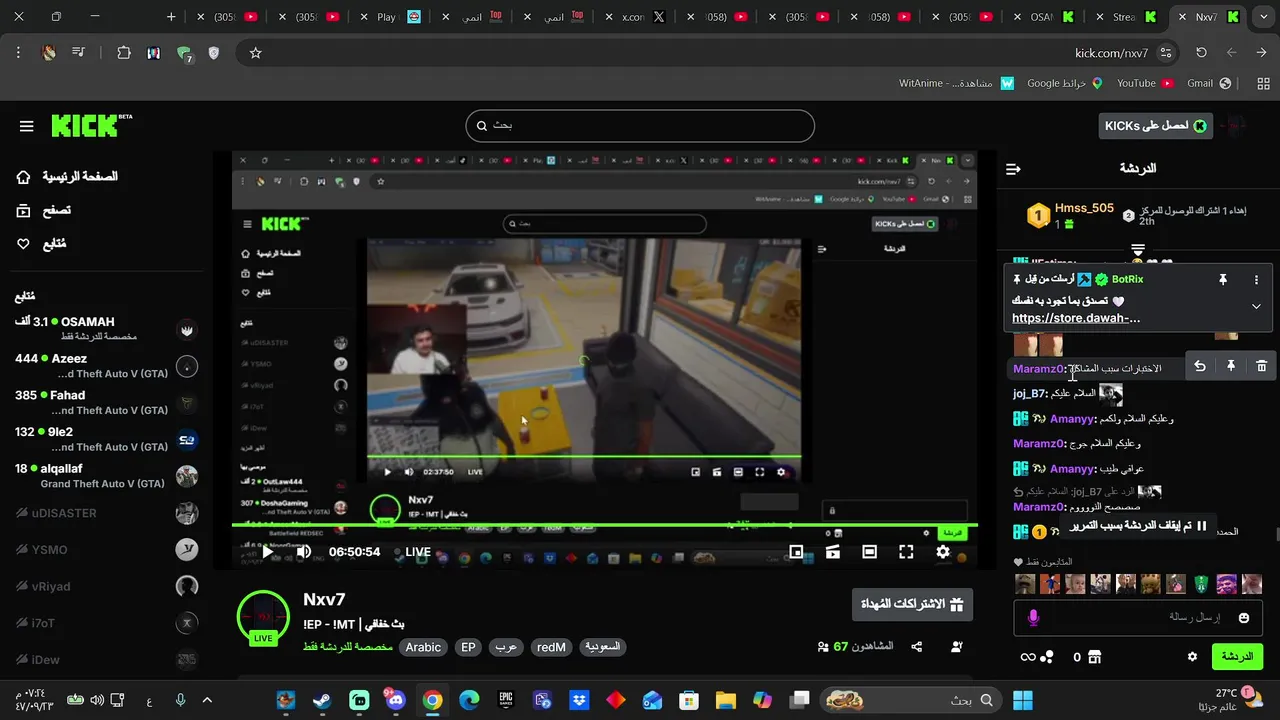Click the microphone icon in chat input
The height and width of the screenshot is (720, 1280).
[1033, 618]
